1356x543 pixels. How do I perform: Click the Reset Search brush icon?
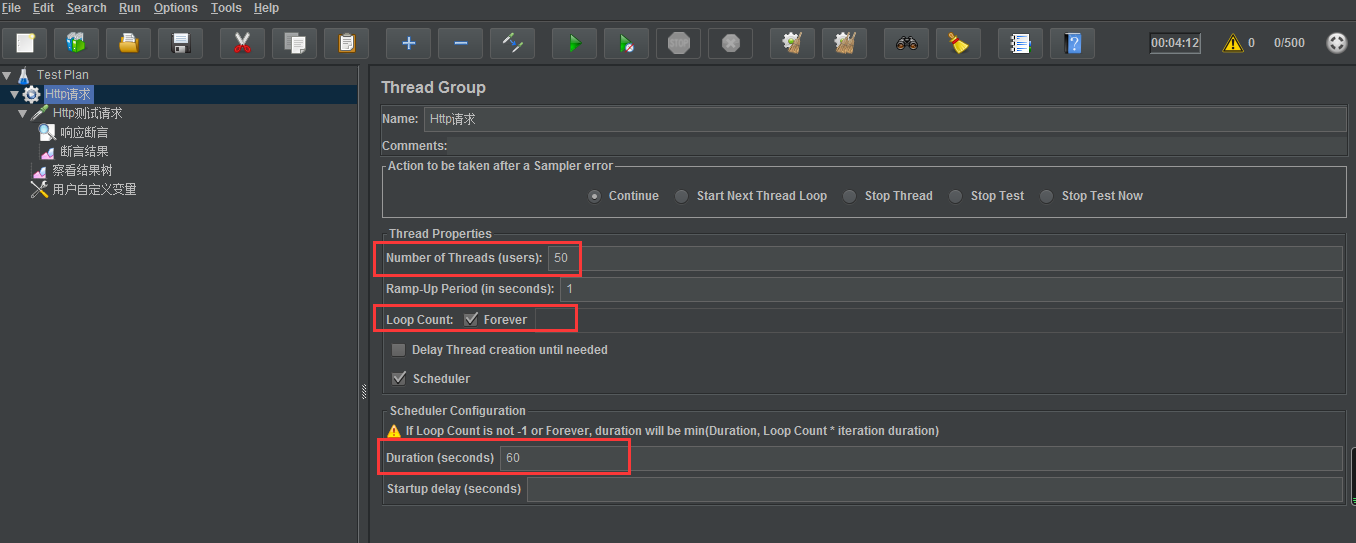958,43
